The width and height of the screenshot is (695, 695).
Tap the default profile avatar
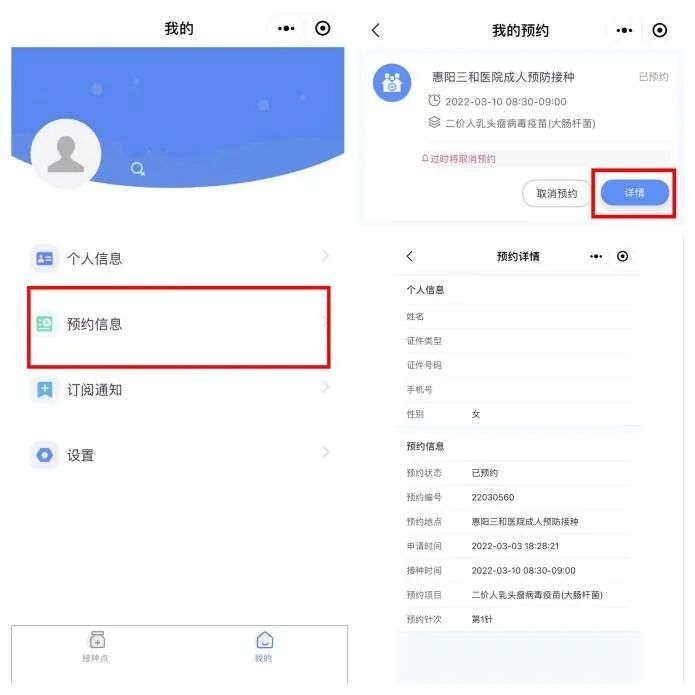pyautogui.click(x=66, y=154)
